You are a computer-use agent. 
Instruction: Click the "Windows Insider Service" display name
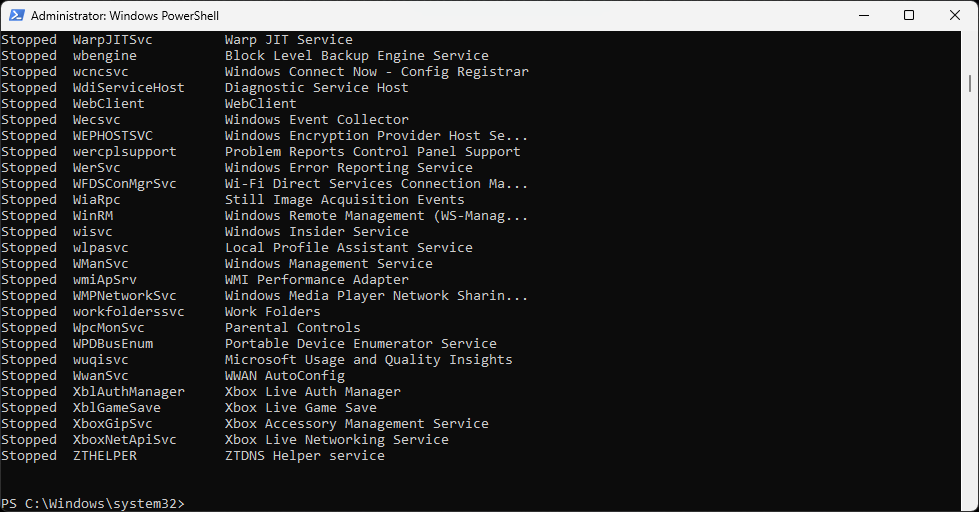316,232
